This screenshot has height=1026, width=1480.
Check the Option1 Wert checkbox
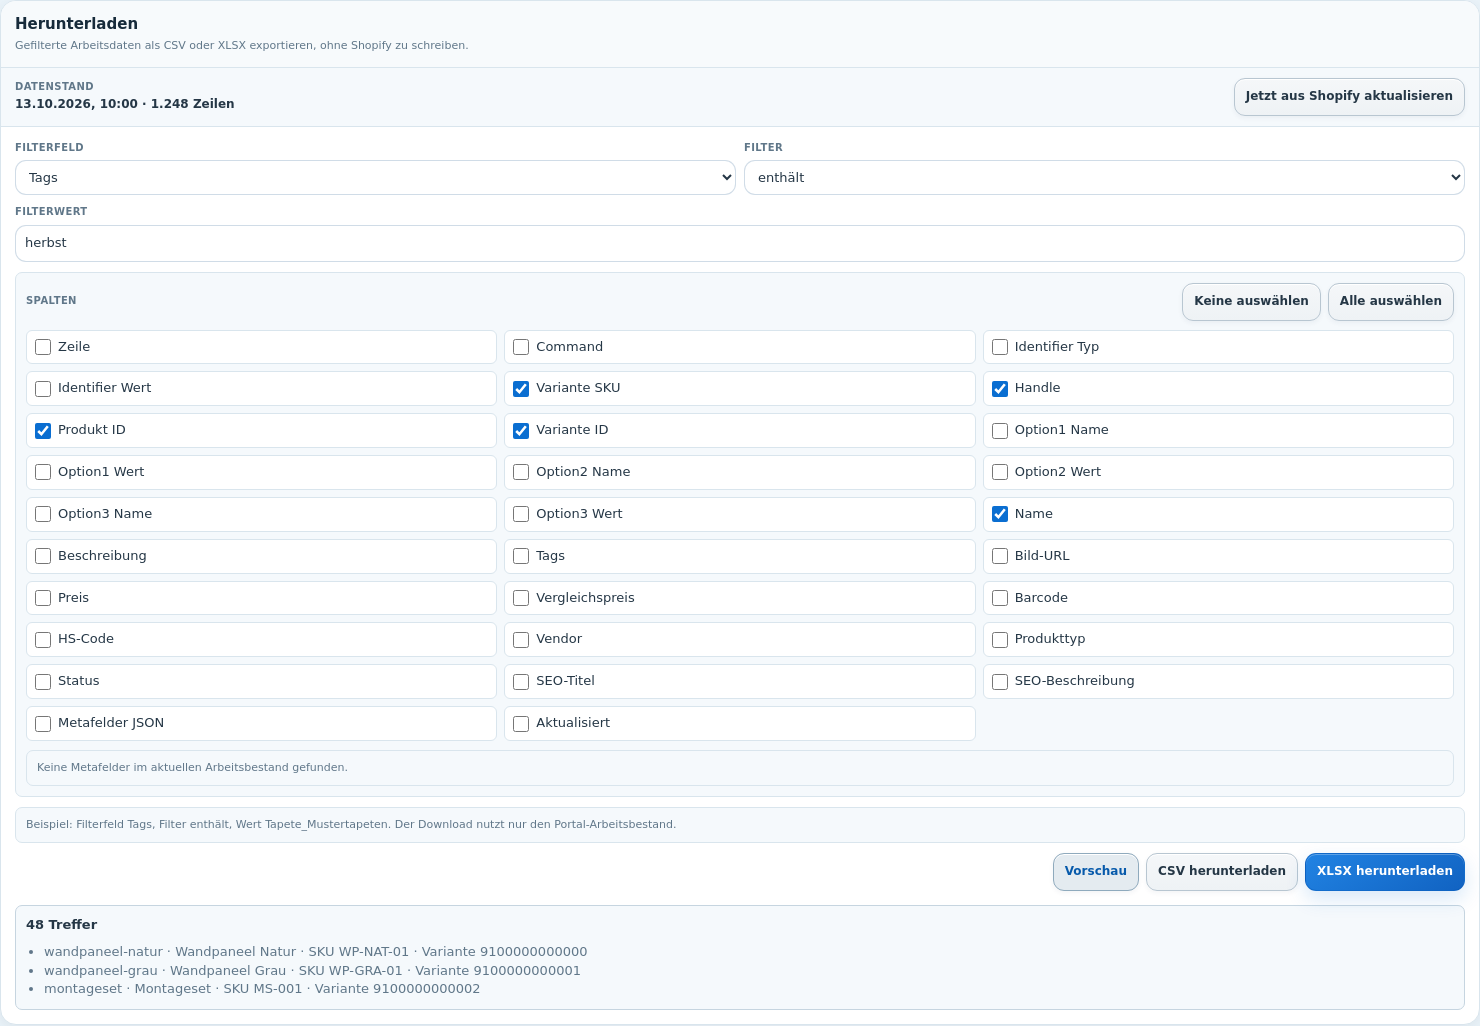click(x=43, y=472)
